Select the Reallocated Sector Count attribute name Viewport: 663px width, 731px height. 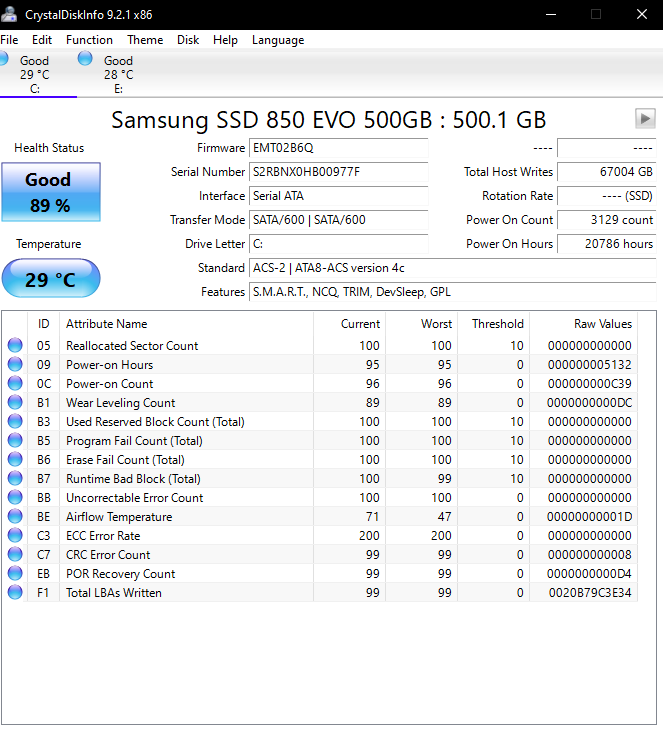pyautogui.click(x=132, y=346)
